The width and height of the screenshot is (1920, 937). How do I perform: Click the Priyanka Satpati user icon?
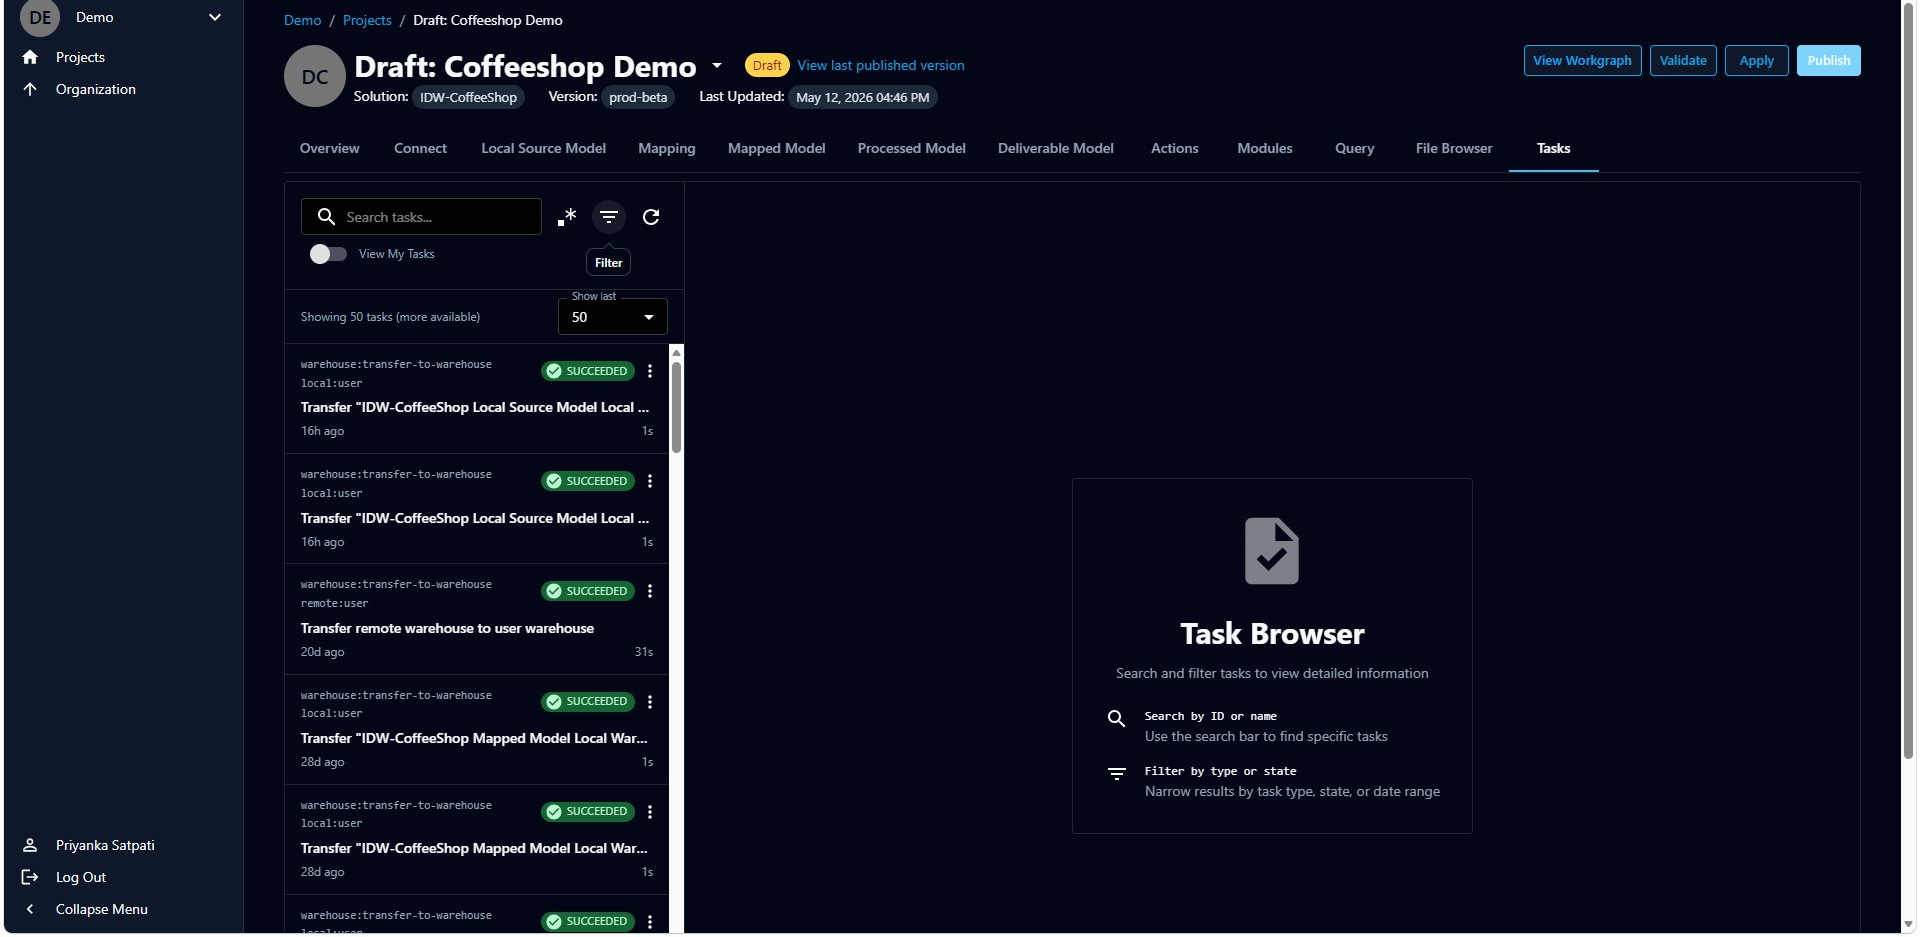pos(30,845)
